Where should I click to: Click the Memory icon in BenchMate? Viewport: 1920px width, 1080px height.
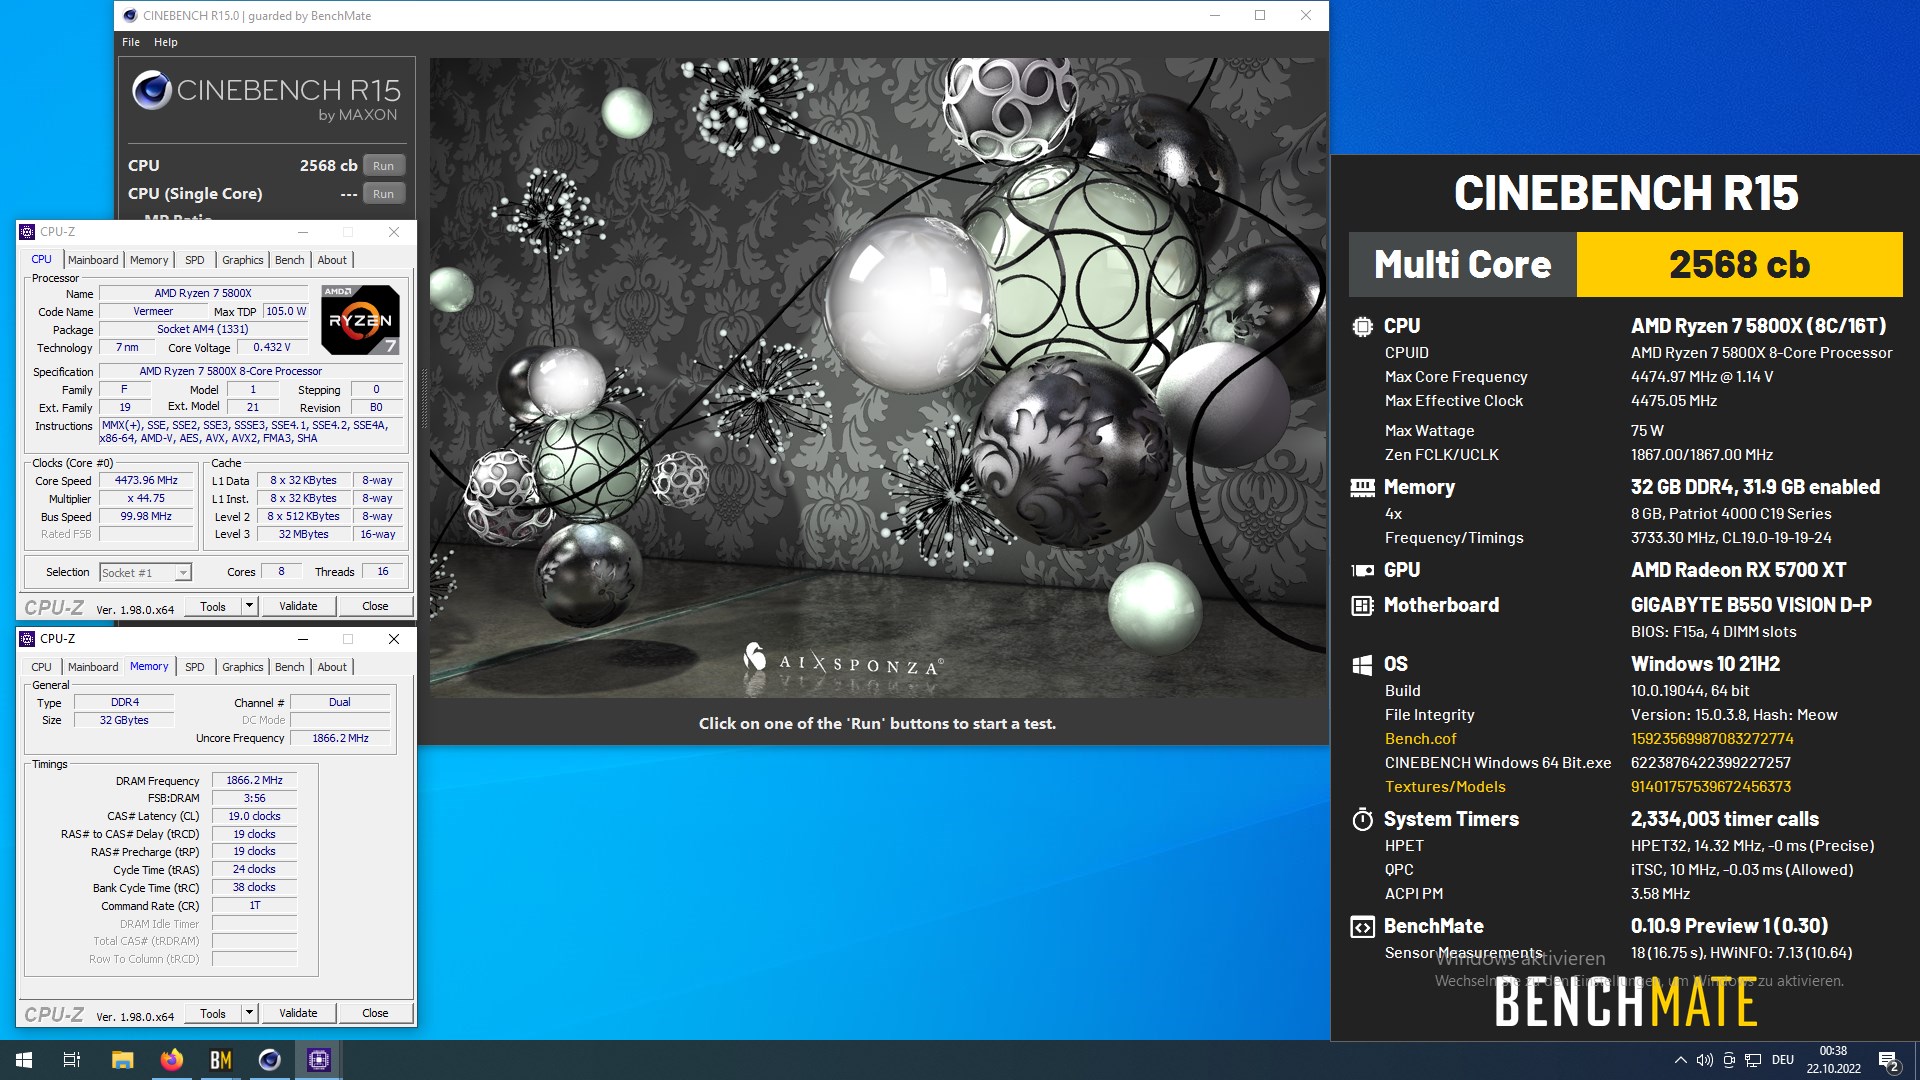click(1362, 487)
